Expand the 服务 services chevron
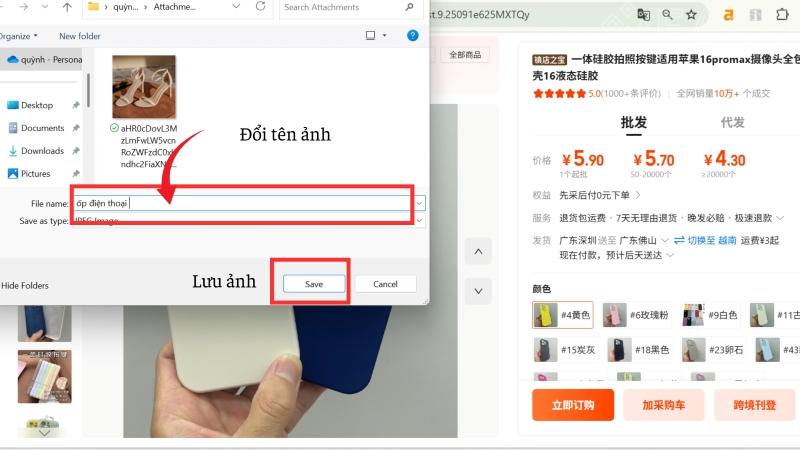The width and height of the screenshot is (800, 450). [780, 218]
